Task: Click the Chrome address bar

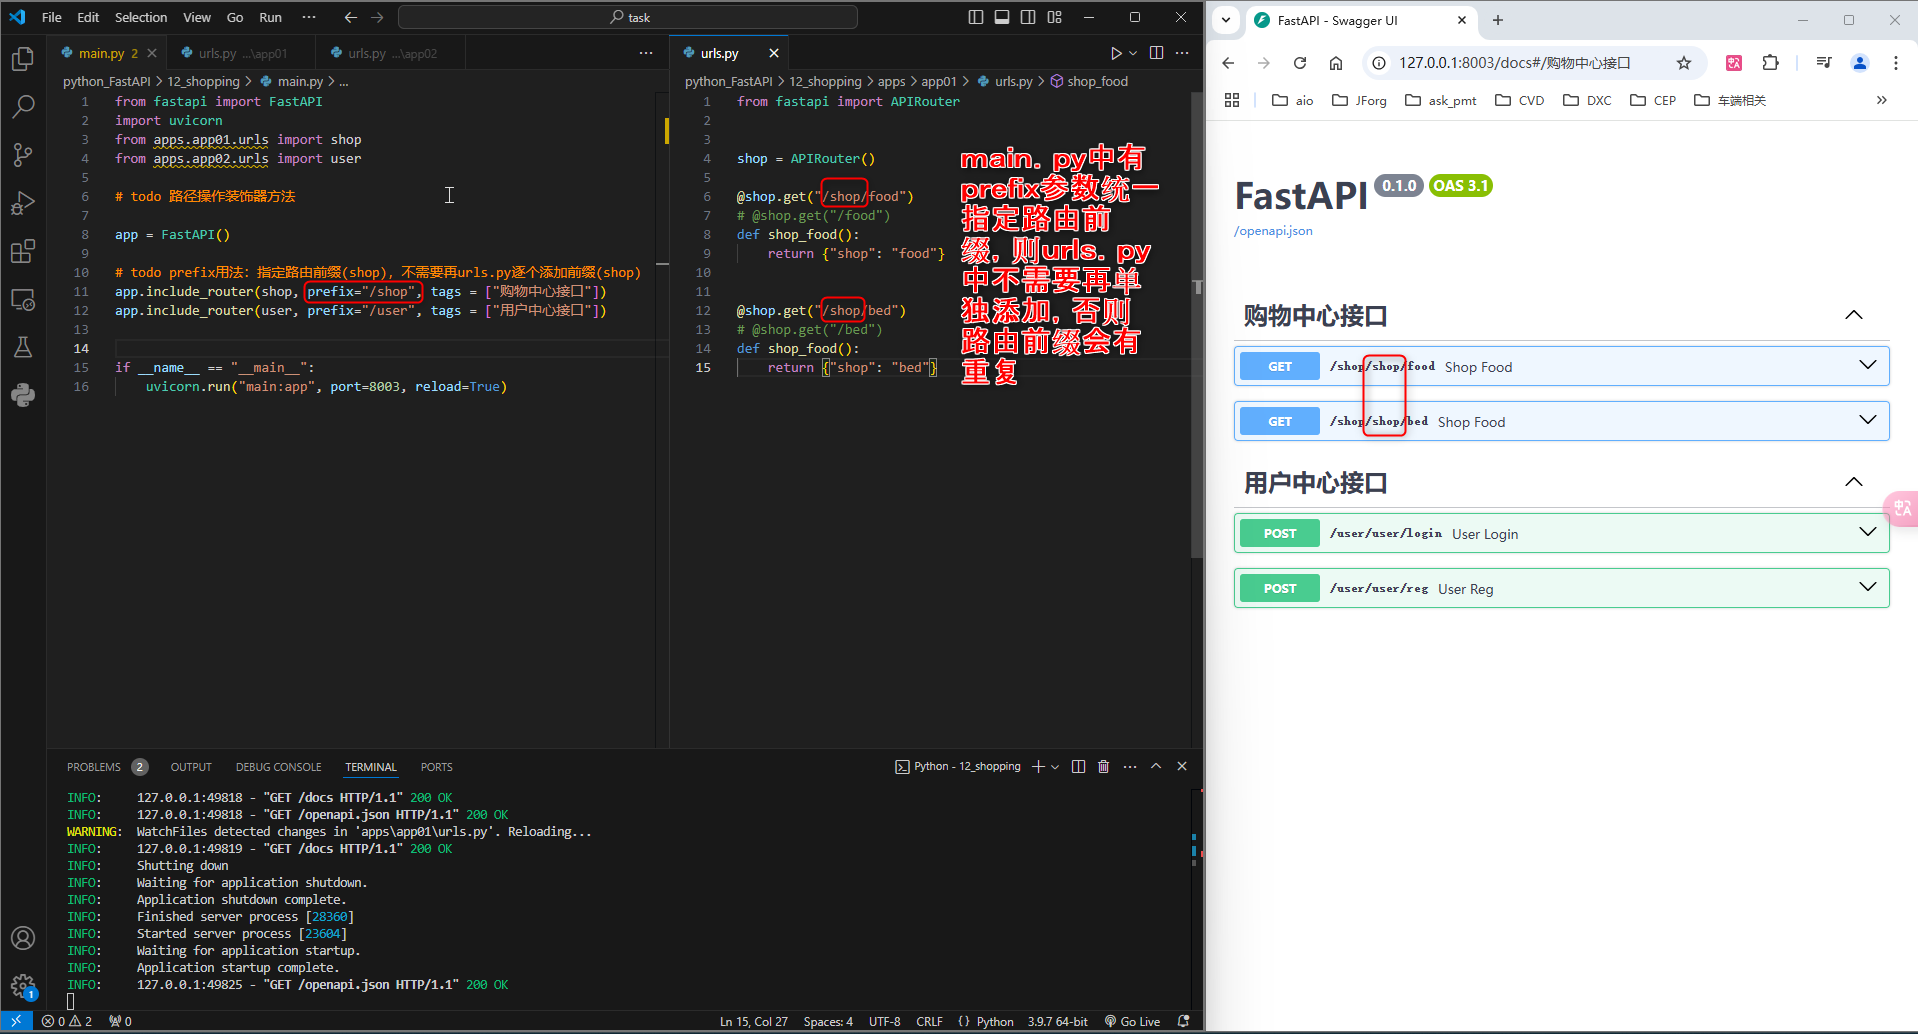Action: coord(1500,62)
